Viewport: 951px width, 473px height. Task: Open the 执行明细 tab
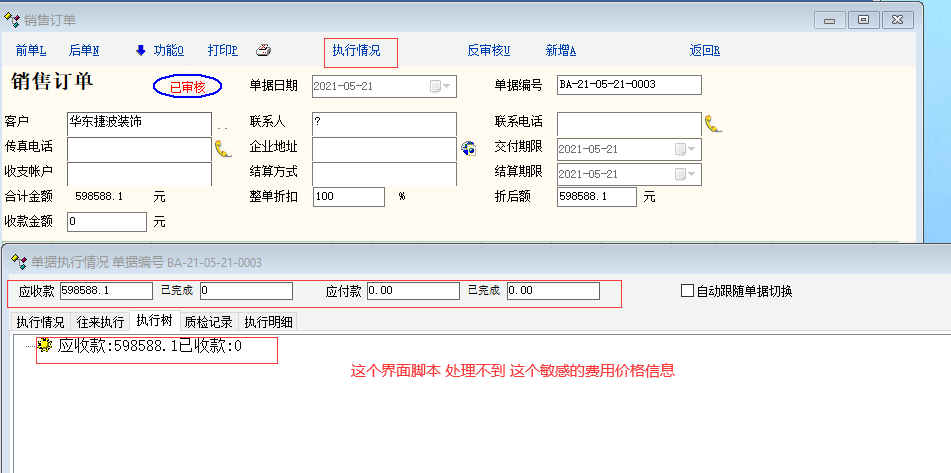pos(268,322)
